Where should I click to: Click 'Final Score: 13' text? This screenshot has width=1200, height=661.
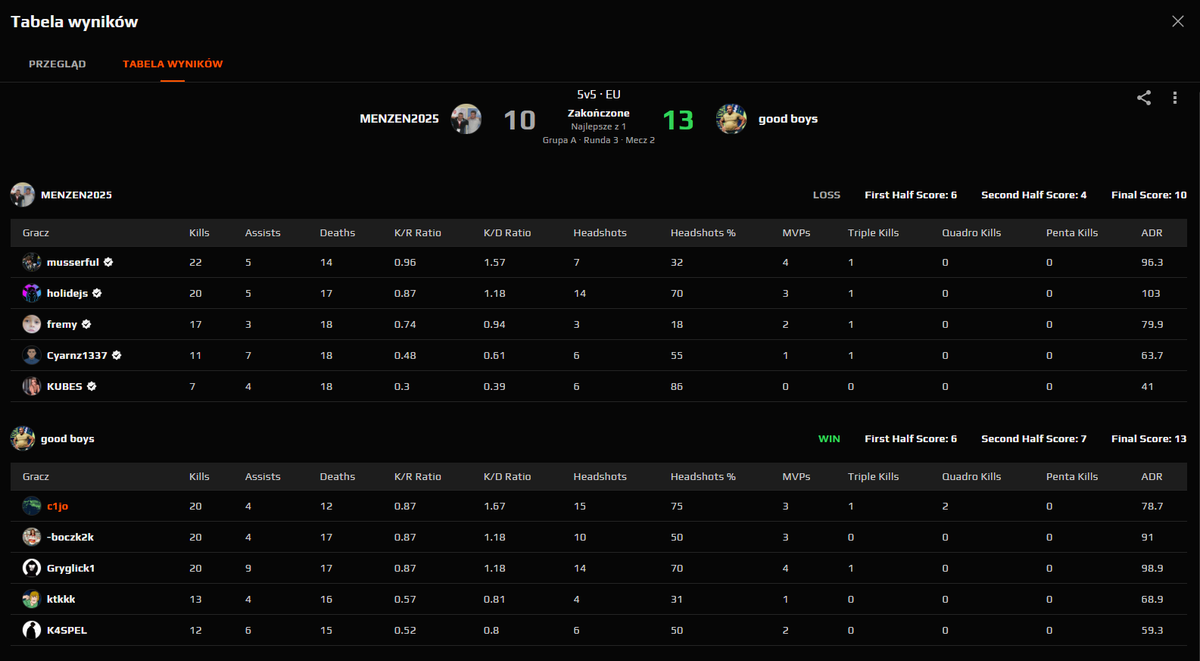pyautogui.click(x=1149, y=439)
